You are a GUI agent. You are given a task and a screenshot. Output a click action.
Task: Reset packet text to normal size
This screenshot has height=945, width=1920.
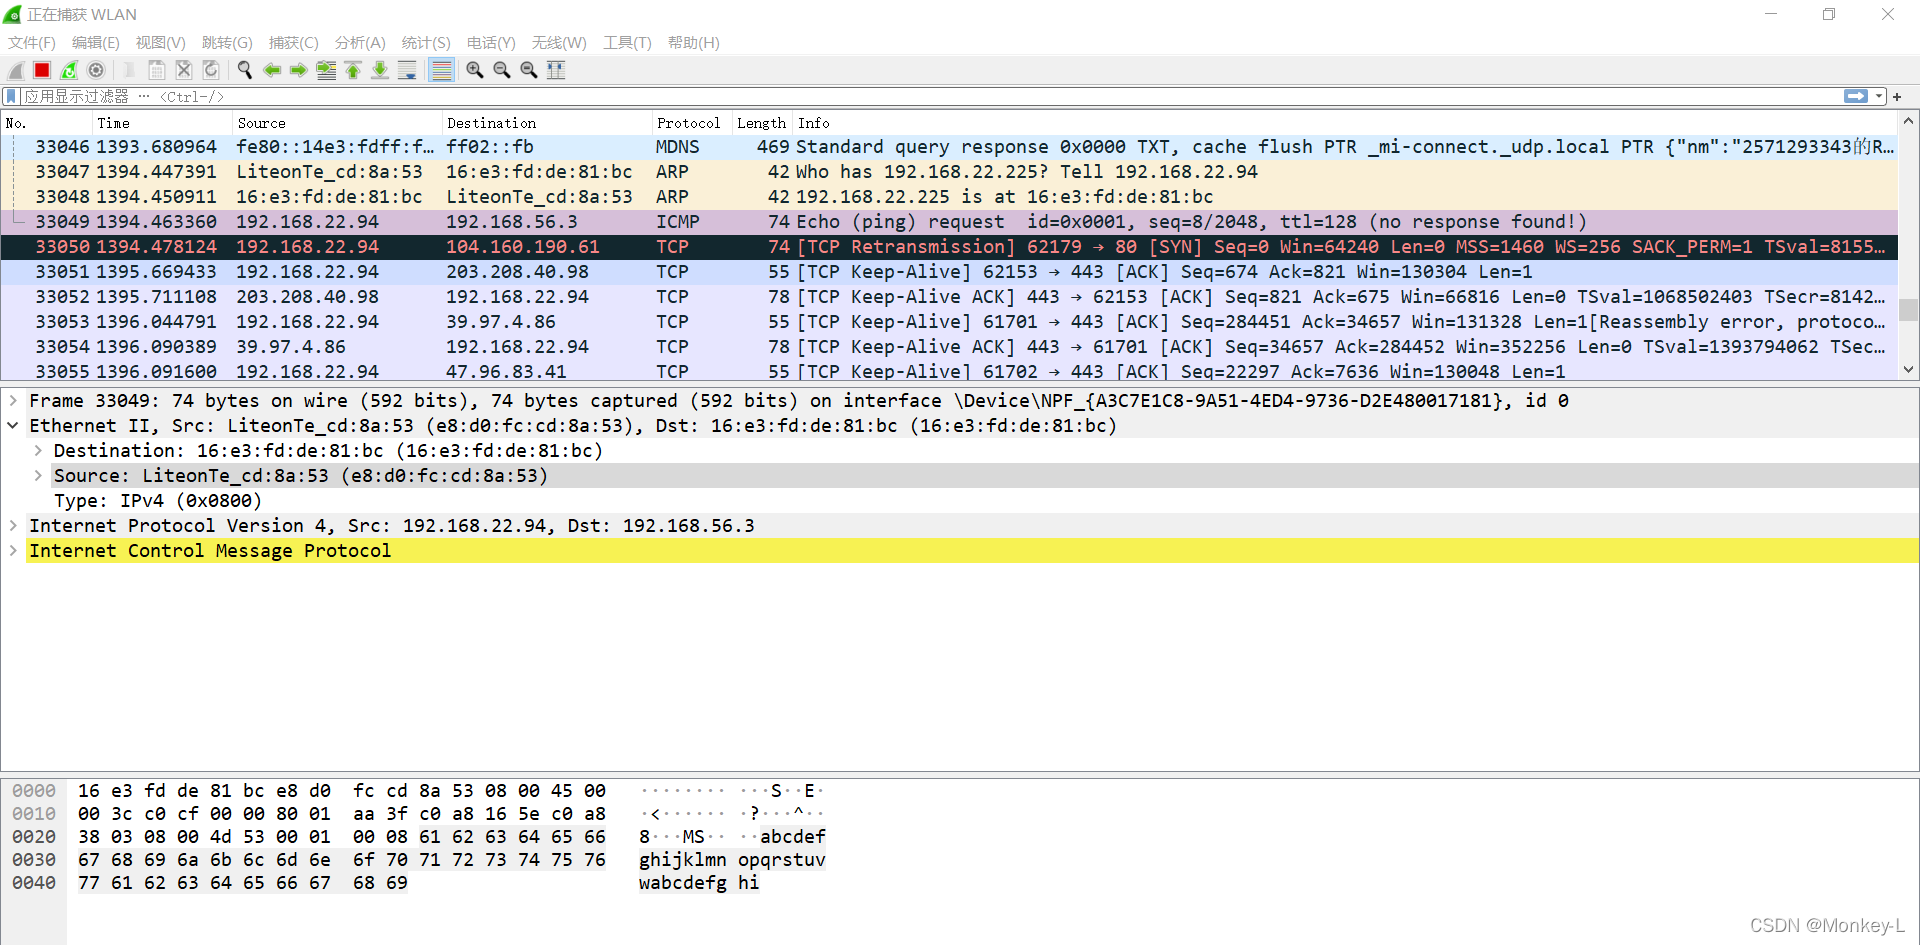pyautogui.click(x=529, y=70)
